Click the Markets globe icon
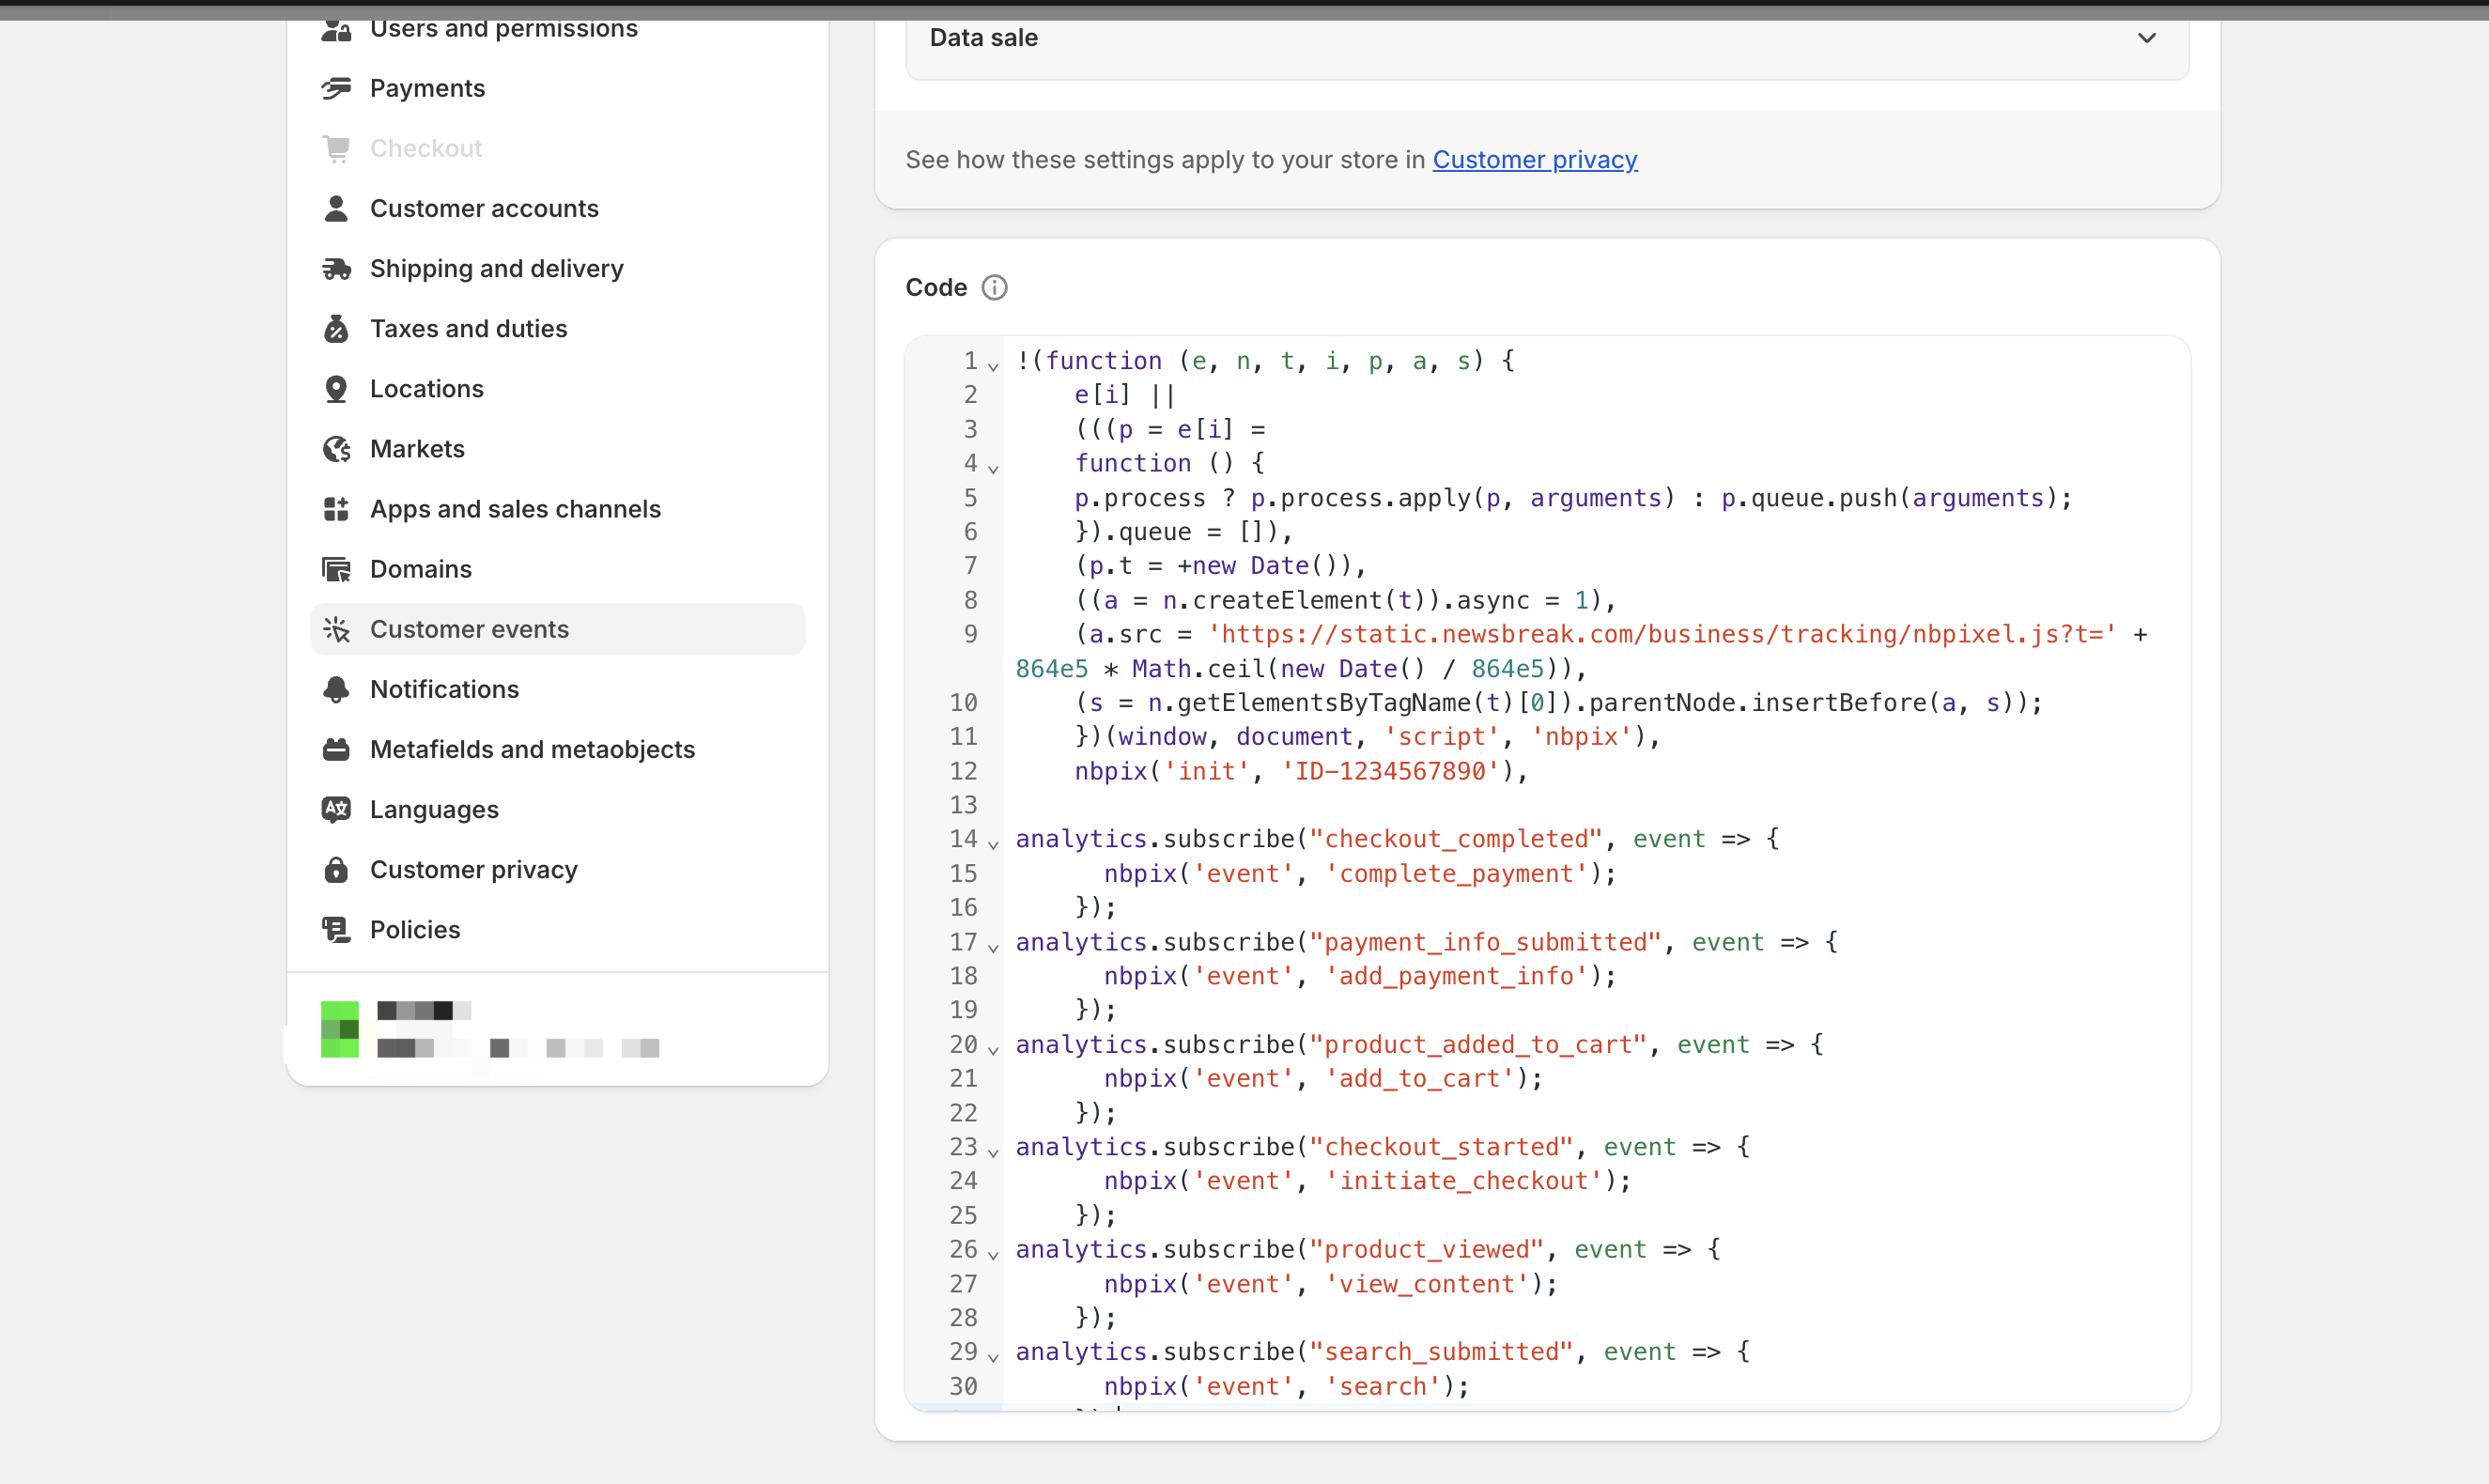 (336, 449)
